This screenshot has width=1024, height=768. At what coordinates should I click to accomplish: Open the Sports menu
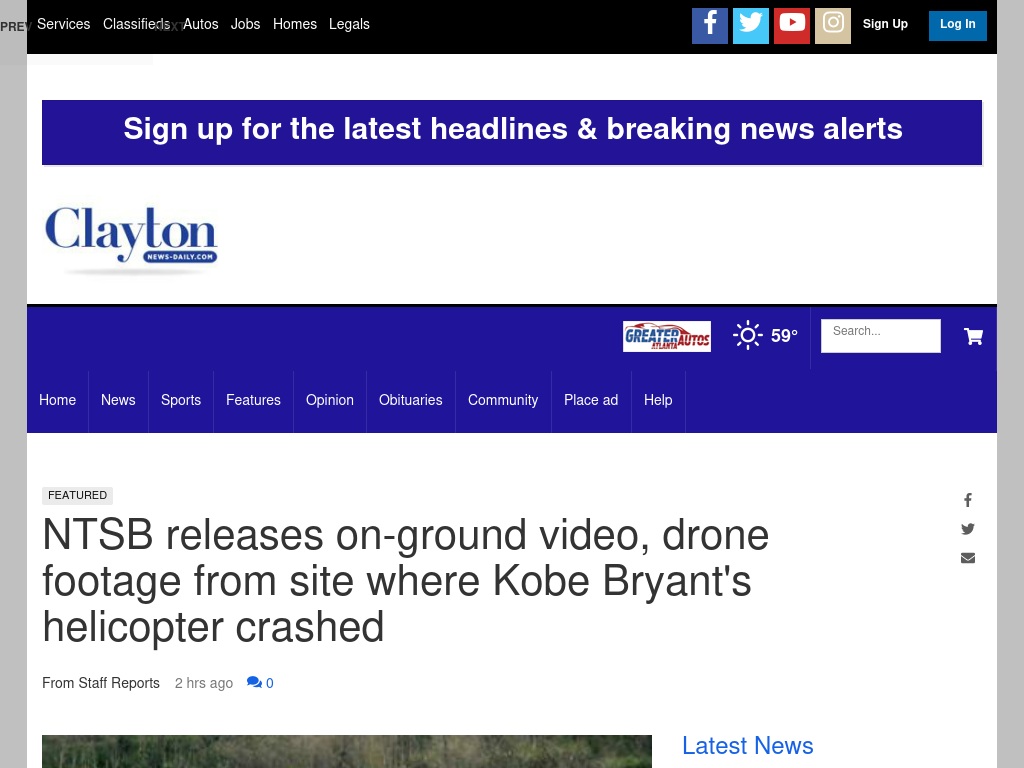[x=181, y=400]
